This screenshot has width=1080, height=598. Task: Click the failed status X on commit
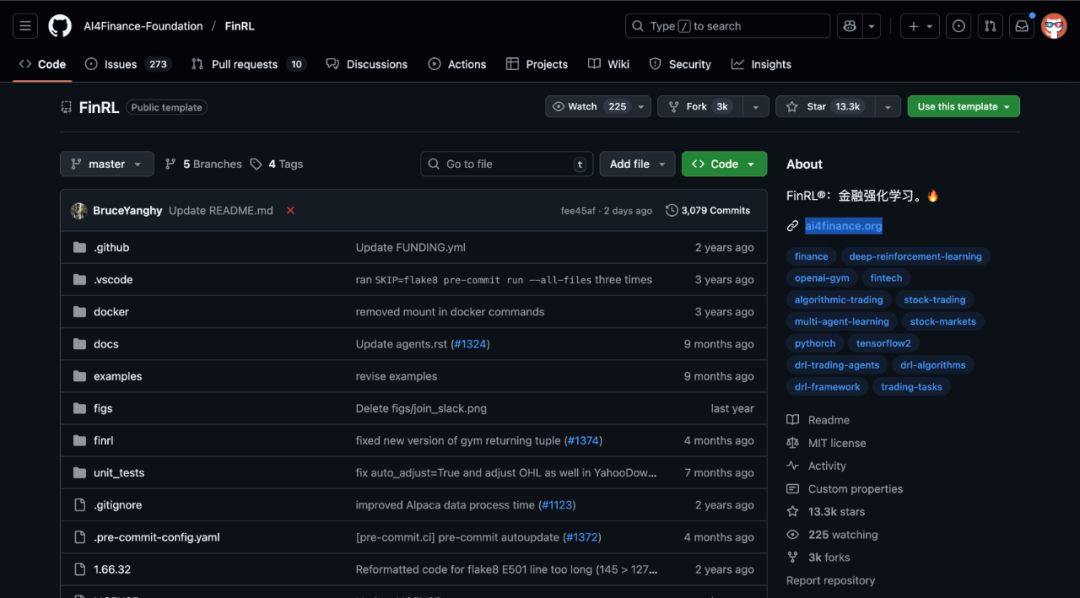291,211
